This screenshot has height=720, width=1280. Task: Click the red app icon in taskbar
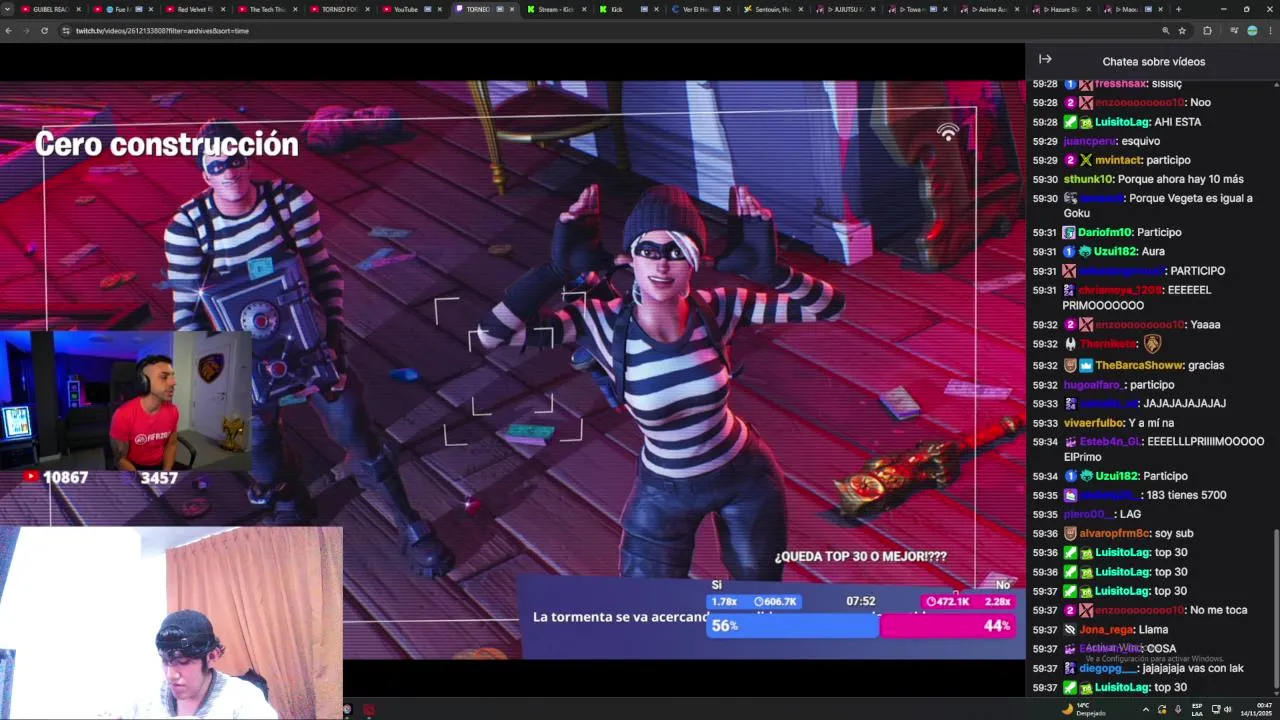369,710
